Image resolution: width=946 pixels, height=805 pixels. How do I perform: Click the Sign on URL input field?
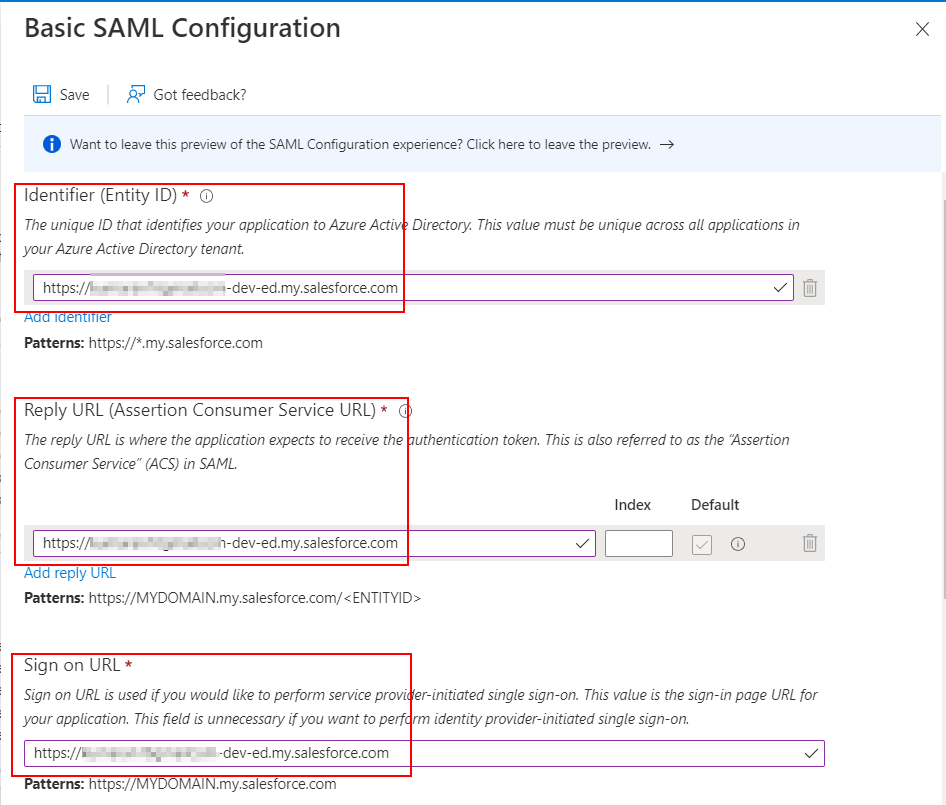coord(424,753)
